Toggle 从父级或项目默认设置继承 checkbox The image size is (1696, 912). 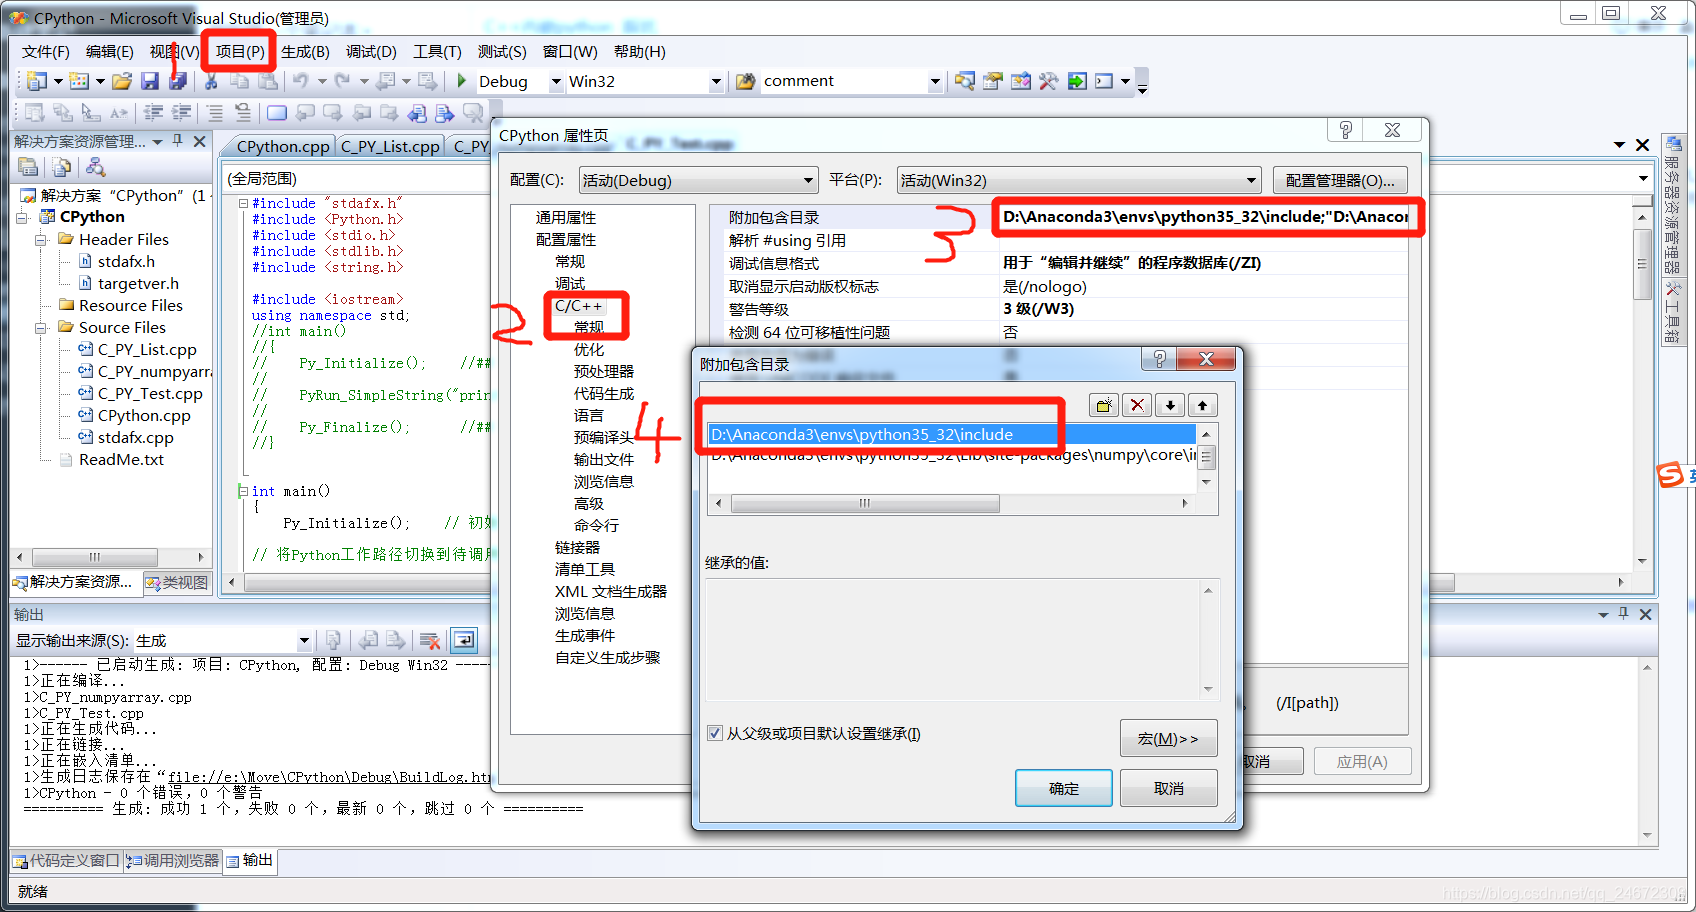tap(715, 733)
